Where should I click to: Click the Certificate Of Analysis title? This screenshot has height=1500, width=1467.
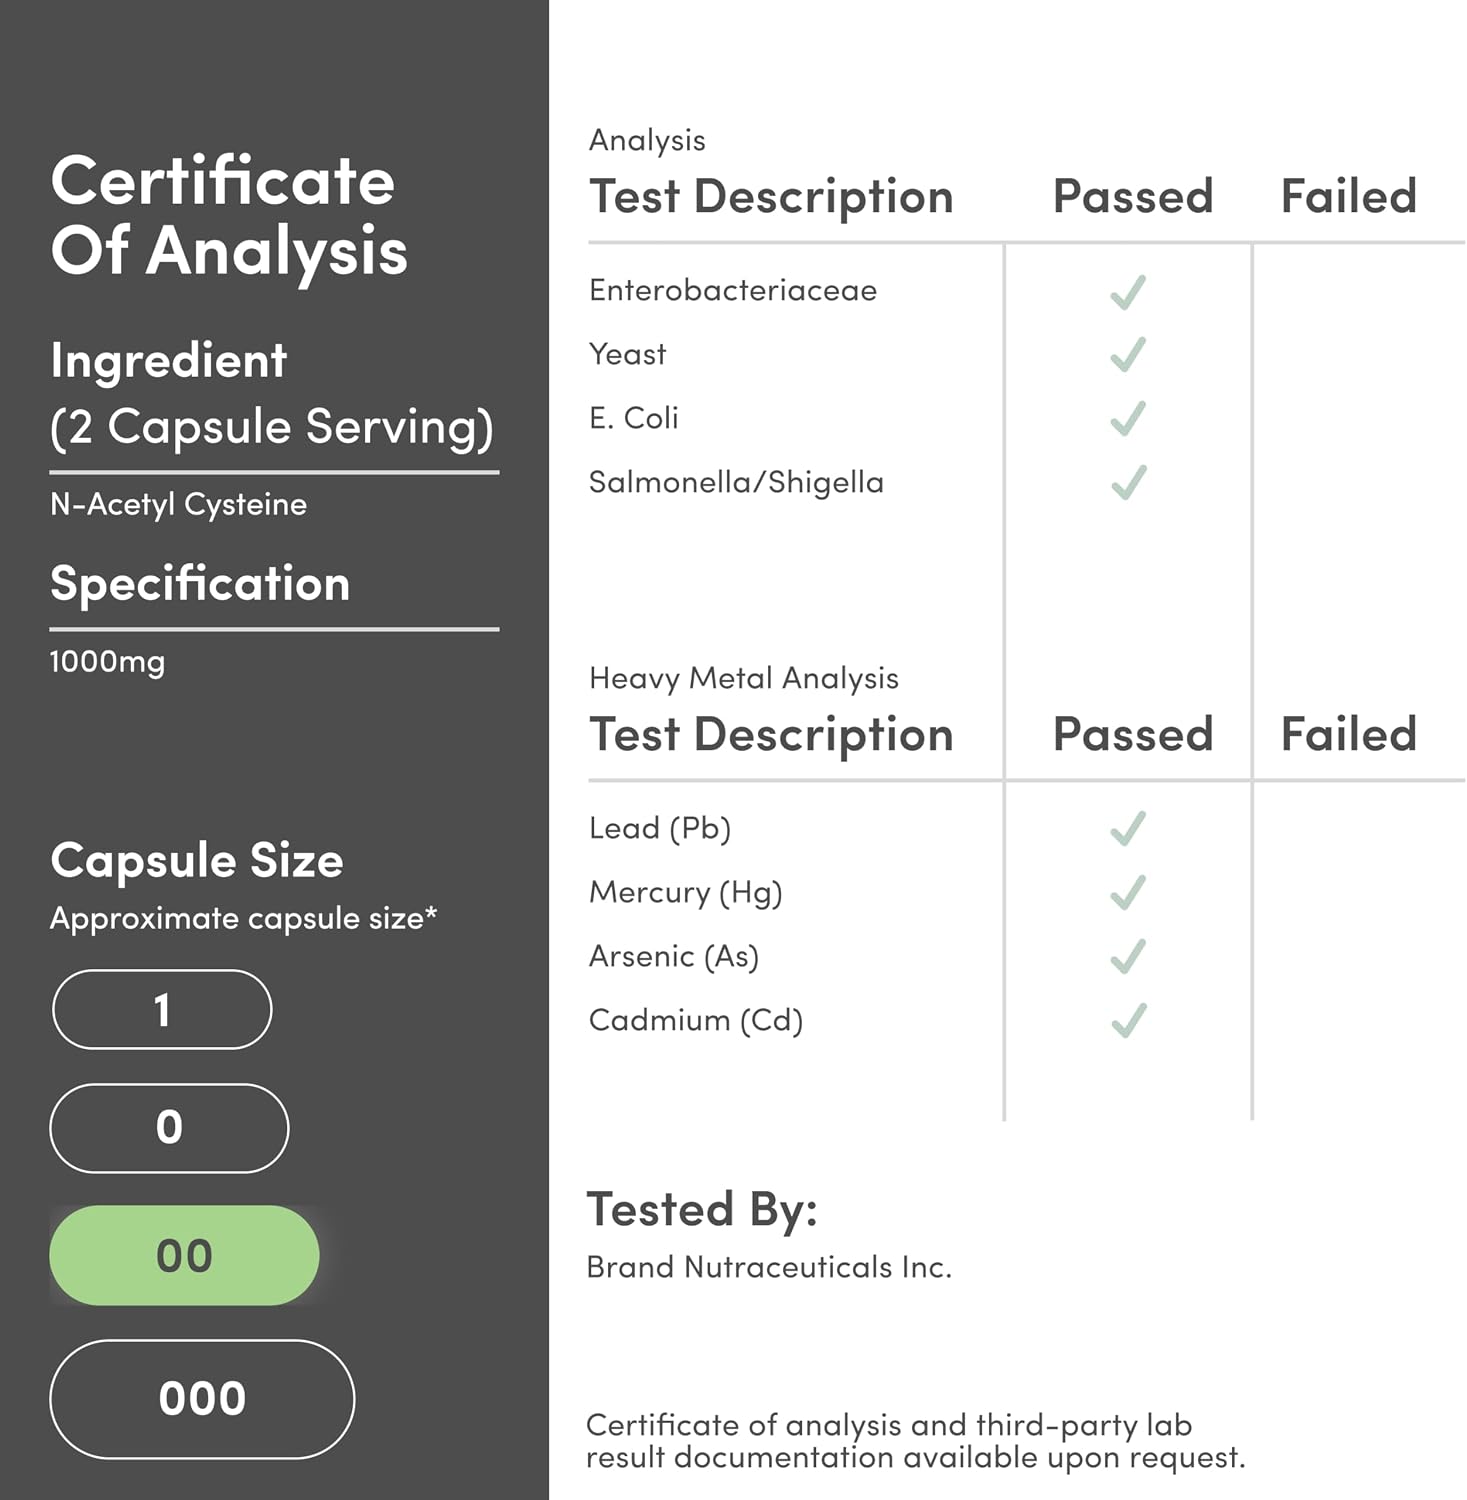point(229,216)
